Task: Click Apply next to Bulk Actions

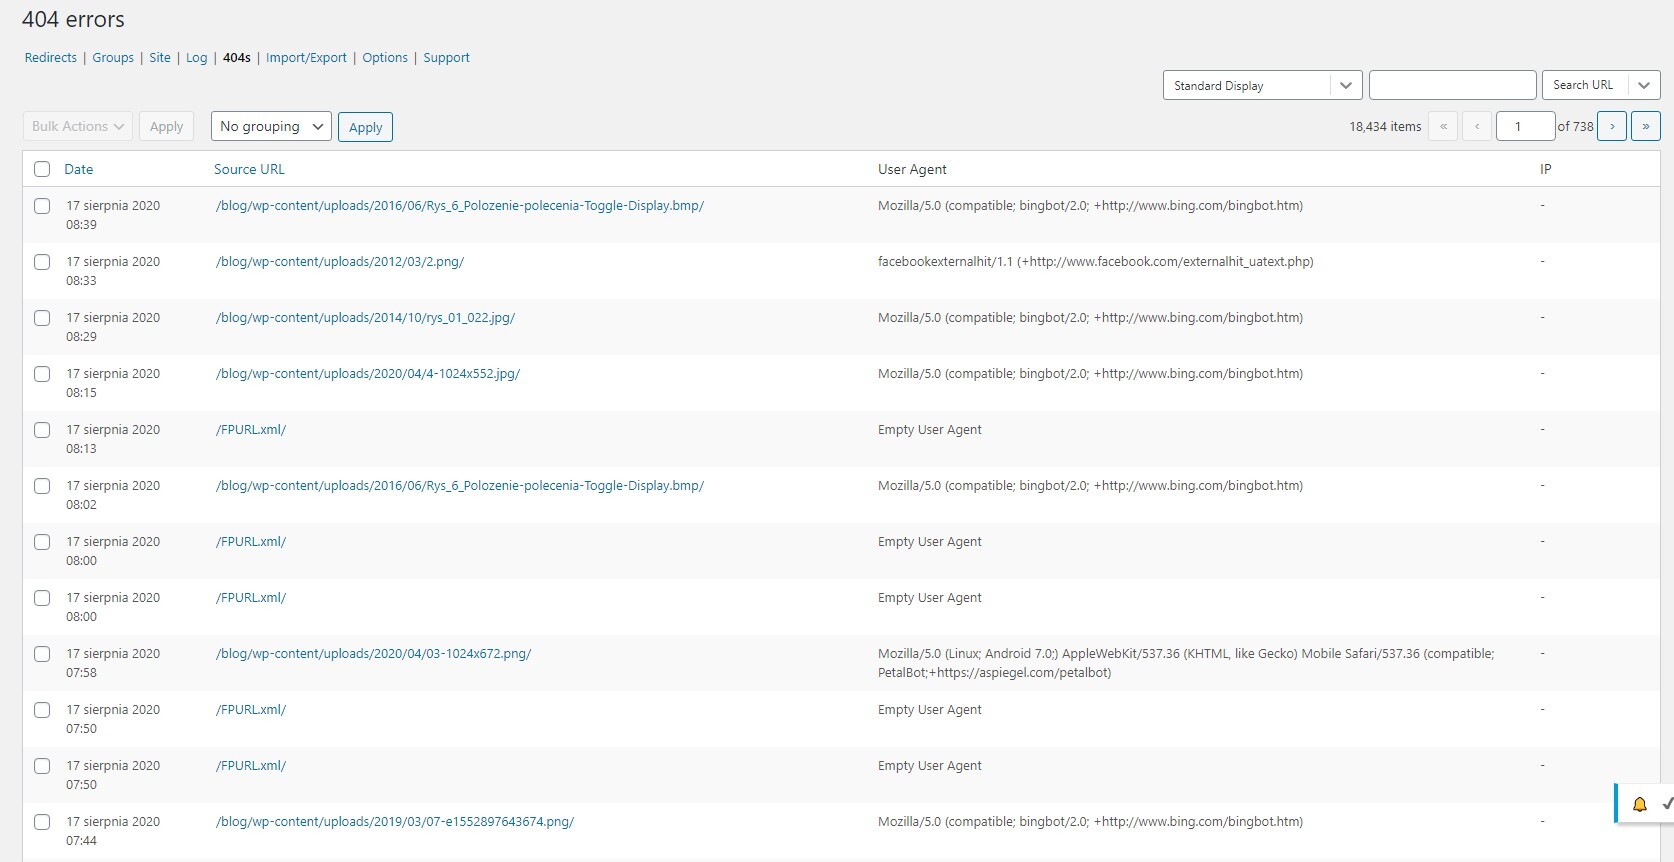Action: click(166, 126)
